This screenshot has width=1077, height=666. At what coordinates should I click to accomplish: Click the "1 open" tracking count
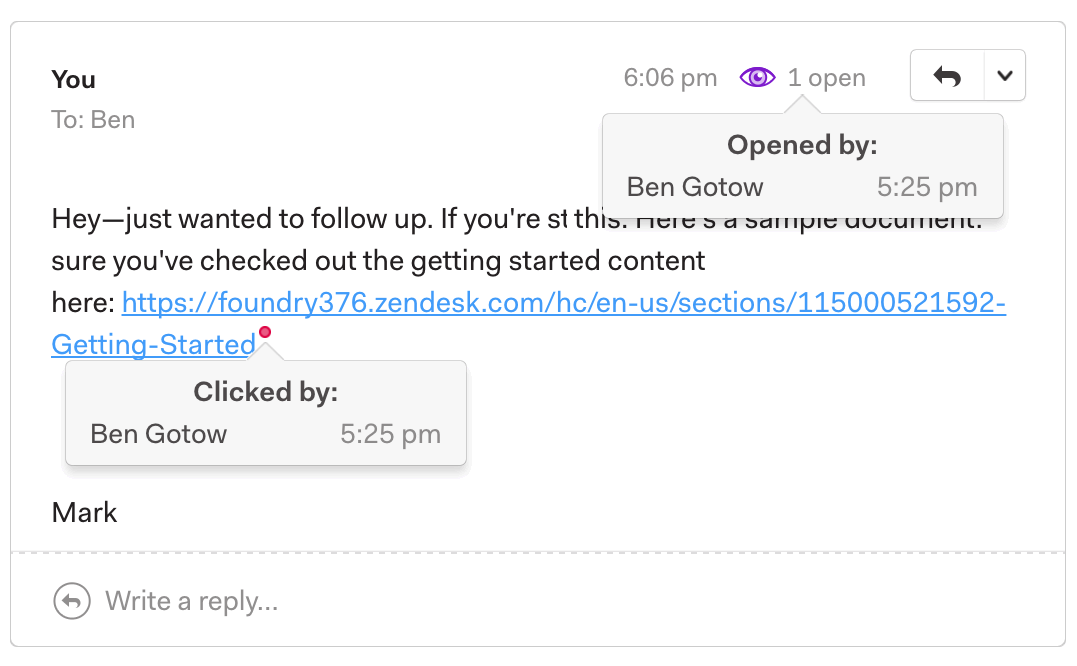coord(826,78)
